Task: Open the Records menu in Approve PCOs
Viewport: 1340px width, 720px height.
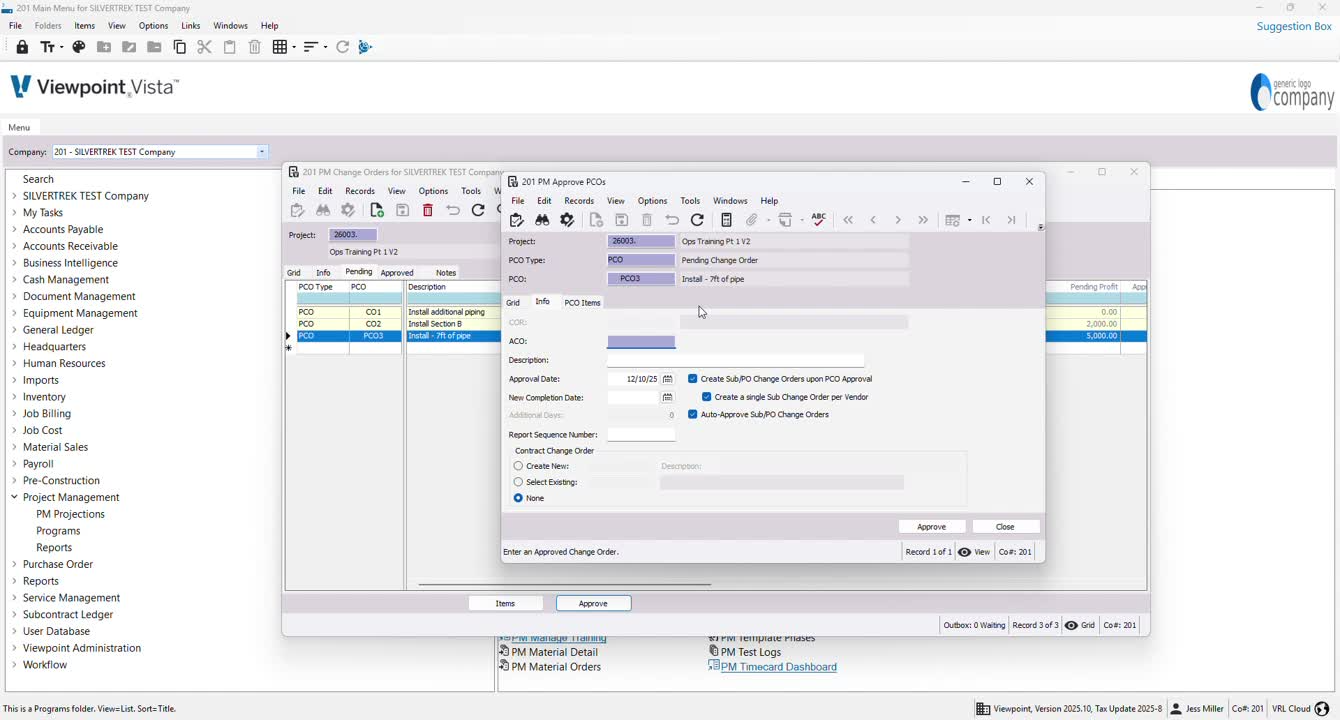Action: pyautogui.click(x=579, y=201)
